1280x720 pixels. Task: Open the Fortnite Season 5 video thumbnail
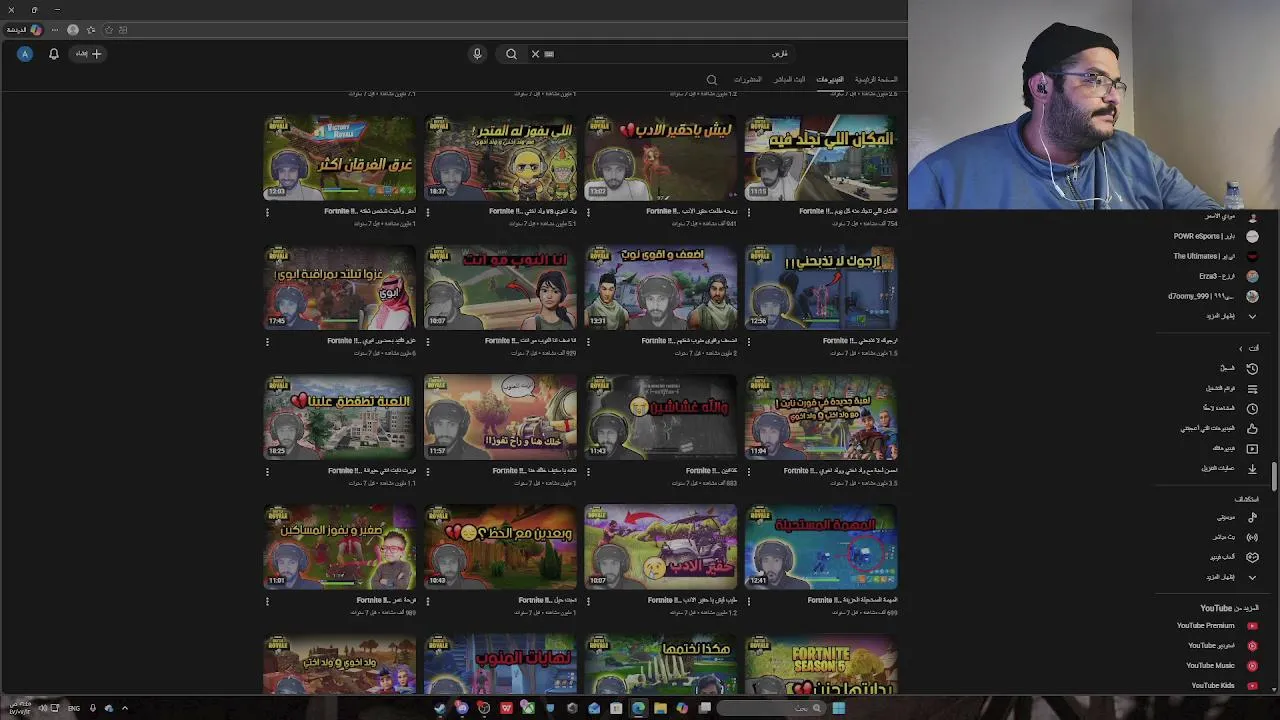pos(821,665)
